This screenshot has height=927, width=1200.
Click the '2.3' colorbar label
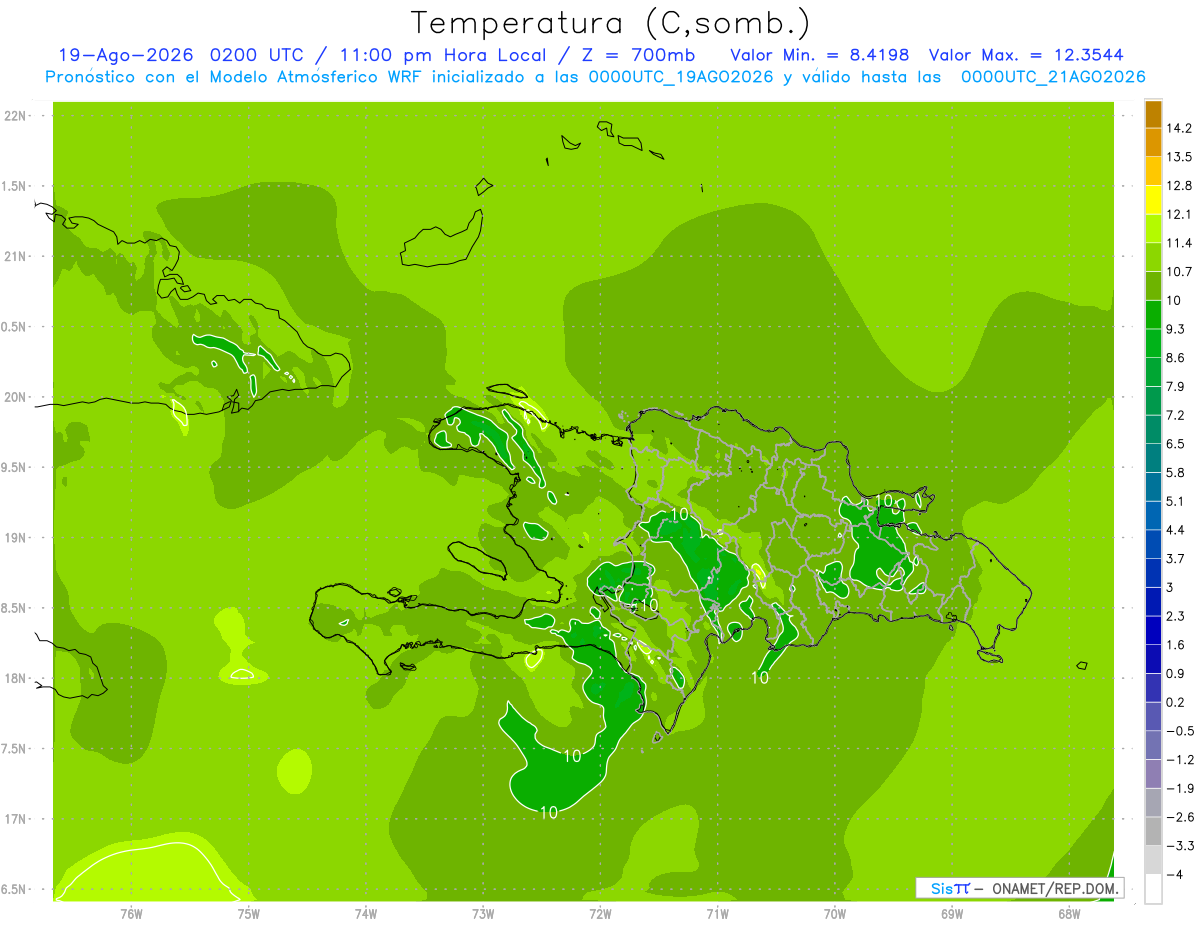pyautogui.click(x=1176, y=616)
